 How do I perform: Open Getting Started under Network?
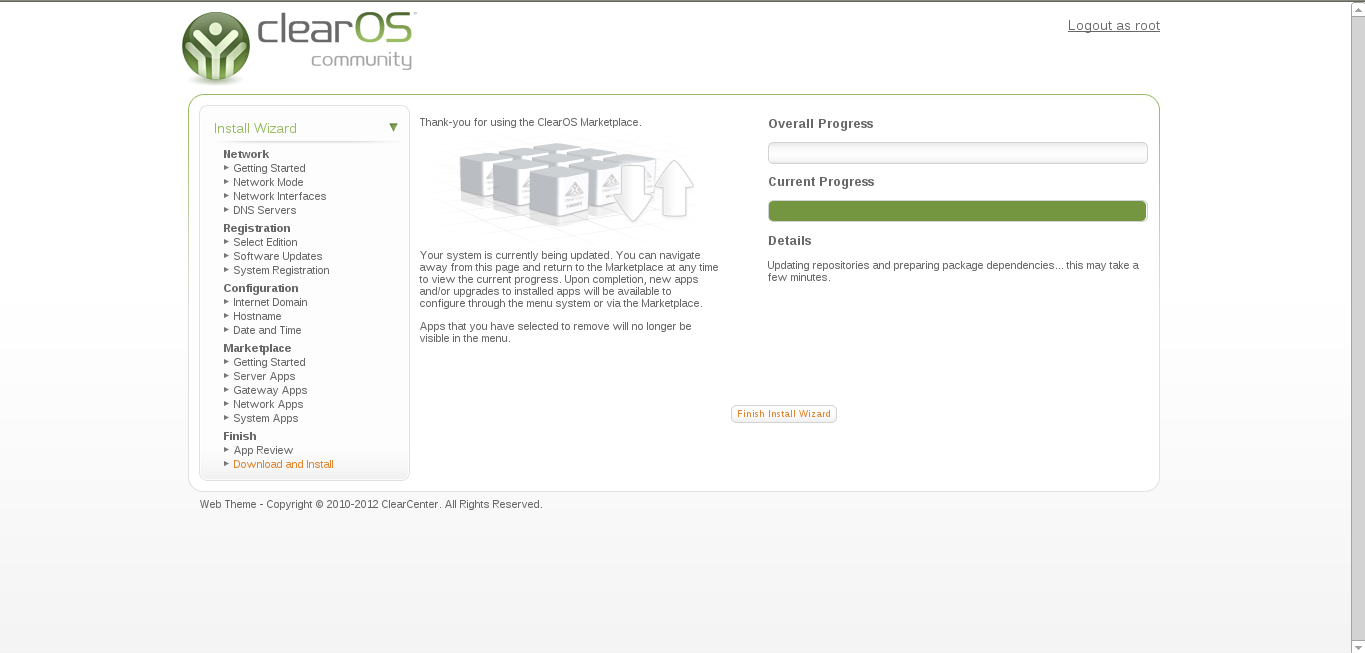tap(269, 168)
